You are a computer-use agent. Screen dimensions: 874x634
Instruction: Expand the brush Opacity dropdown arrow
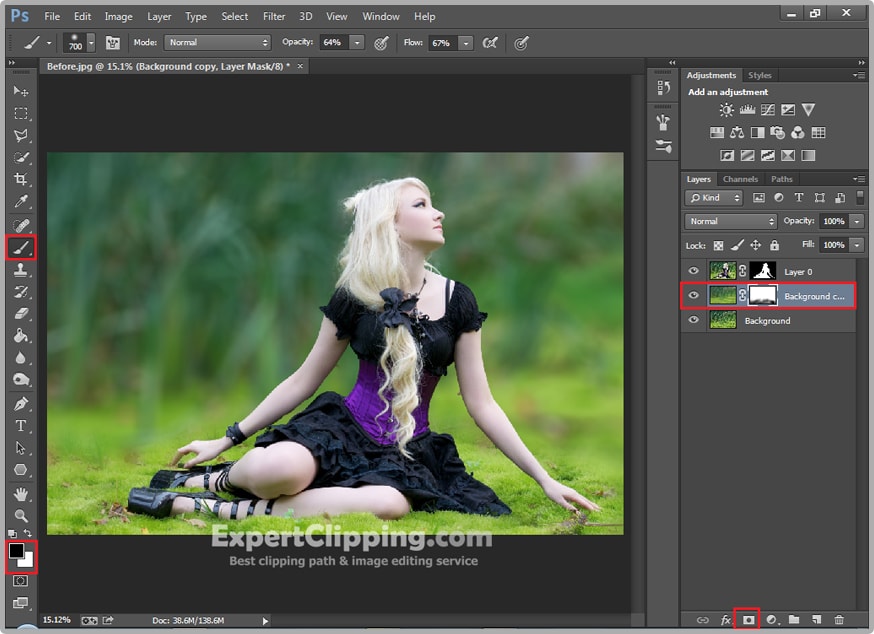(x=357, y=43)
